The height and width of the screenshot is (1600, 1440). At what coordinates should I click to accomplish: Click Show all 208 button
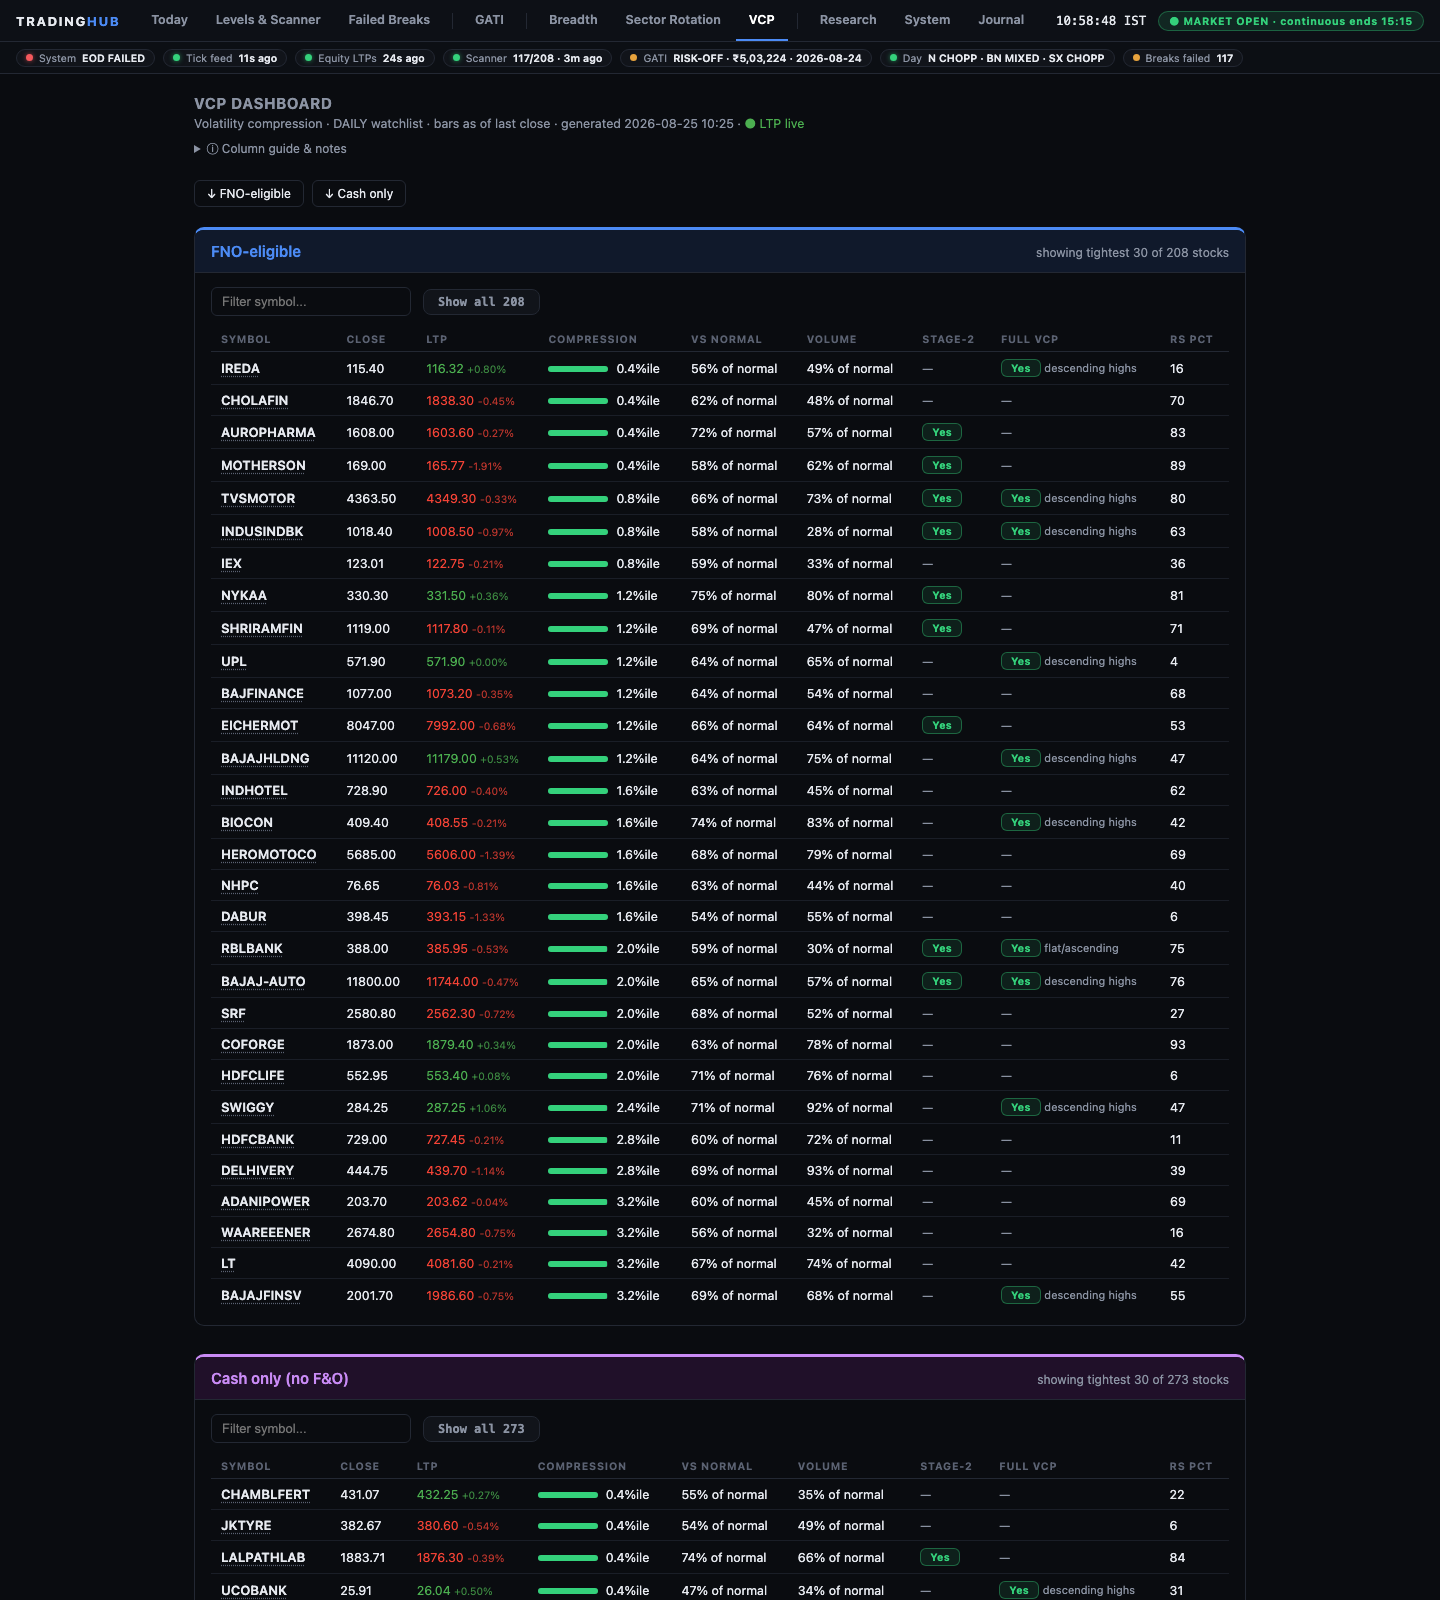coord(481,302)
